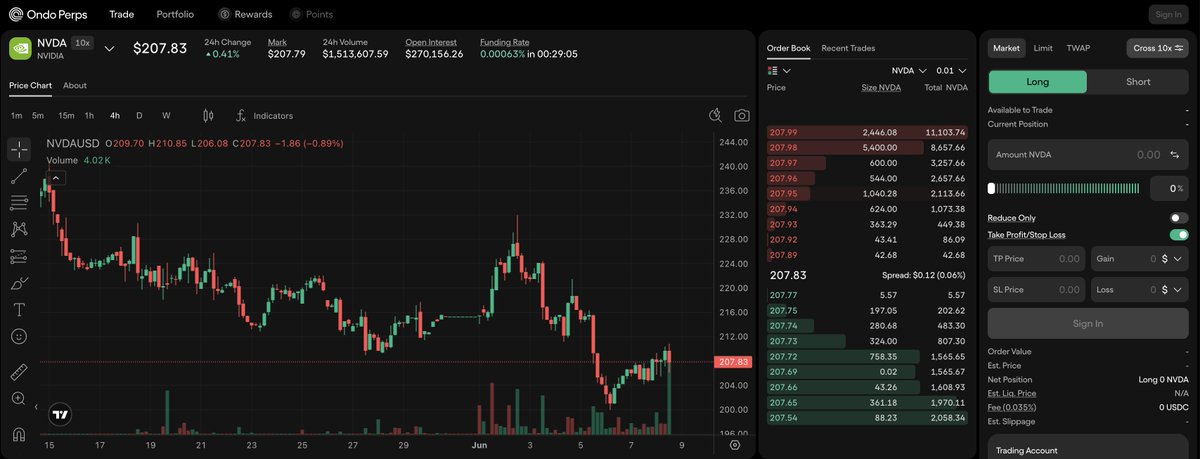1200x459 pixels.
Task: Disable the Take Profit/Stop Loss switch
Action: (x=1179, y=235)
